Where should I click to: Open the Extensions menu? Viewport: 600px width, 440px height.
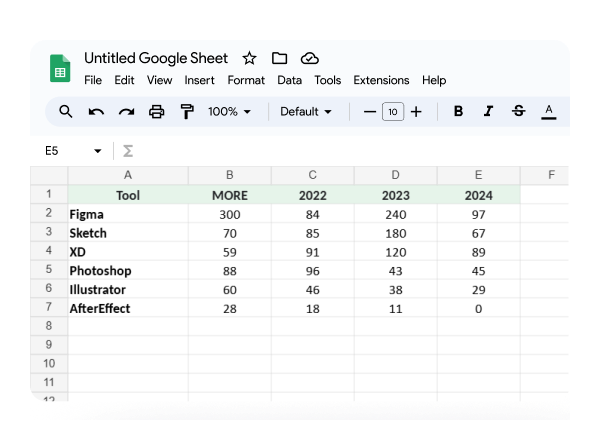click(x=381, y=80)
